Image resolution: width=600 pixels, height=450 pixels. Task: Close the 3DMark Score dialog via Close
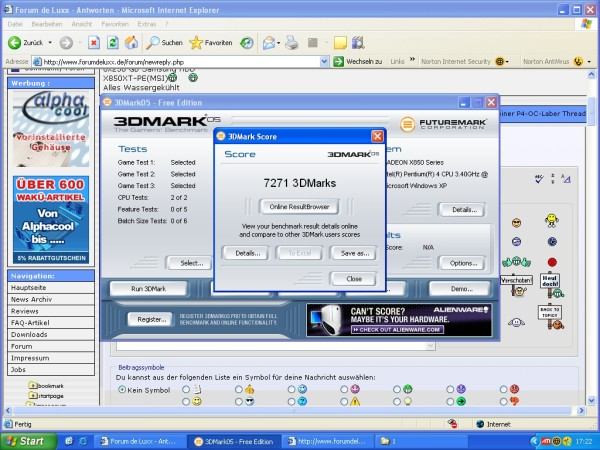[x=354, y=279]
